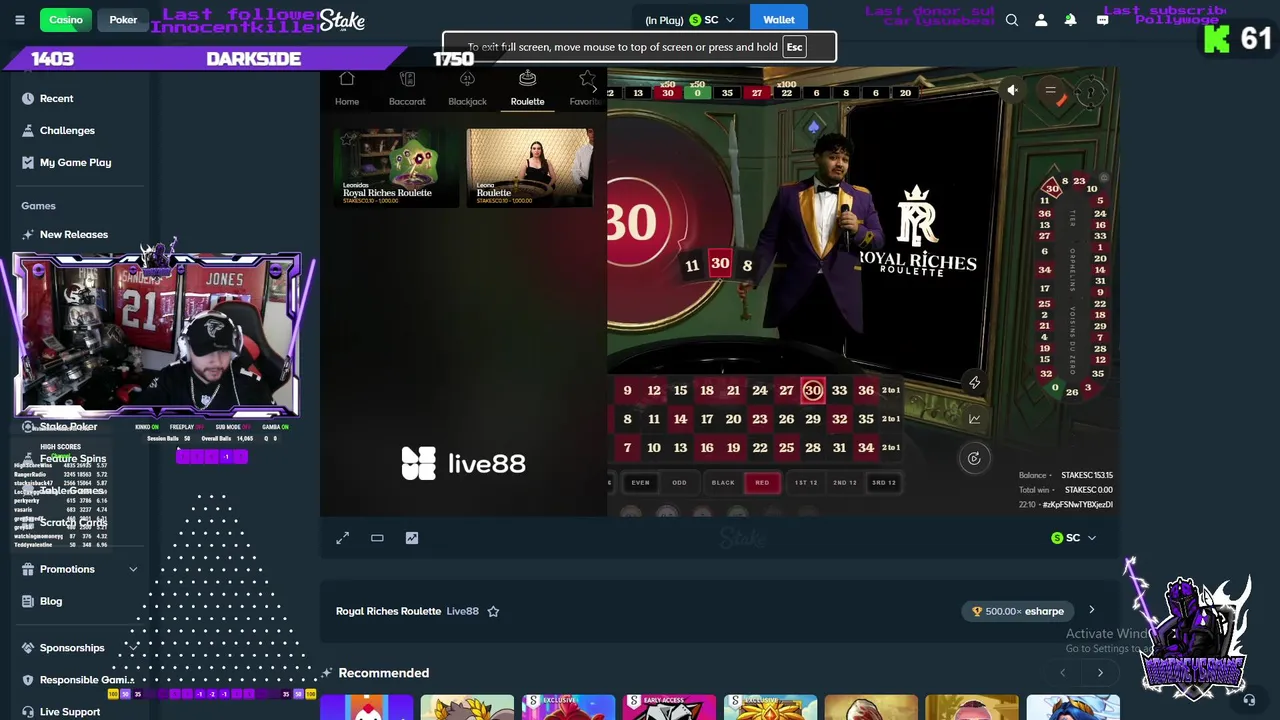The height and width of the screenshot is (720, 1280).
Task: Open New Releases in sidebar
Action: pos(74,234)
